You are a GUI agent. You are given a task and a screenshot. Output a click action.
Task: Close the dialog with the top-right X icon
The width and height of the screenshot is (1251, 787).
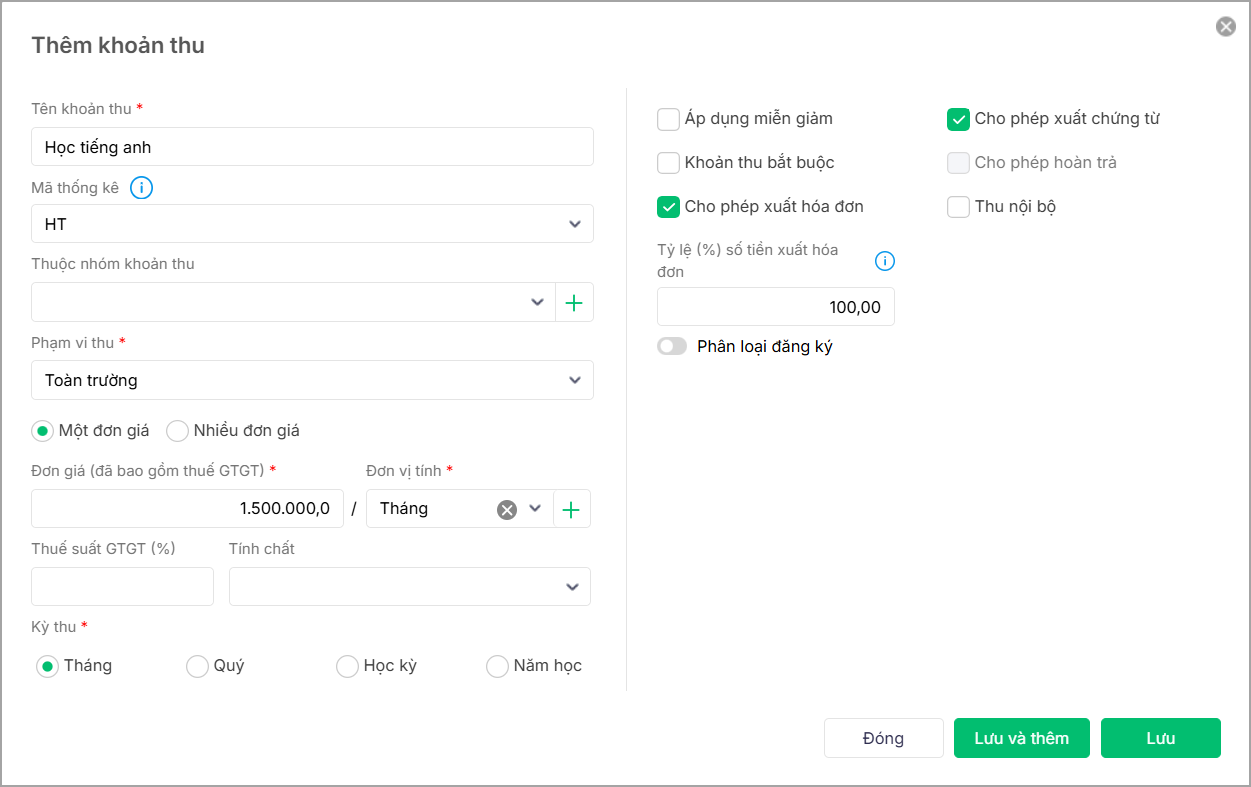coord(1225,27)
